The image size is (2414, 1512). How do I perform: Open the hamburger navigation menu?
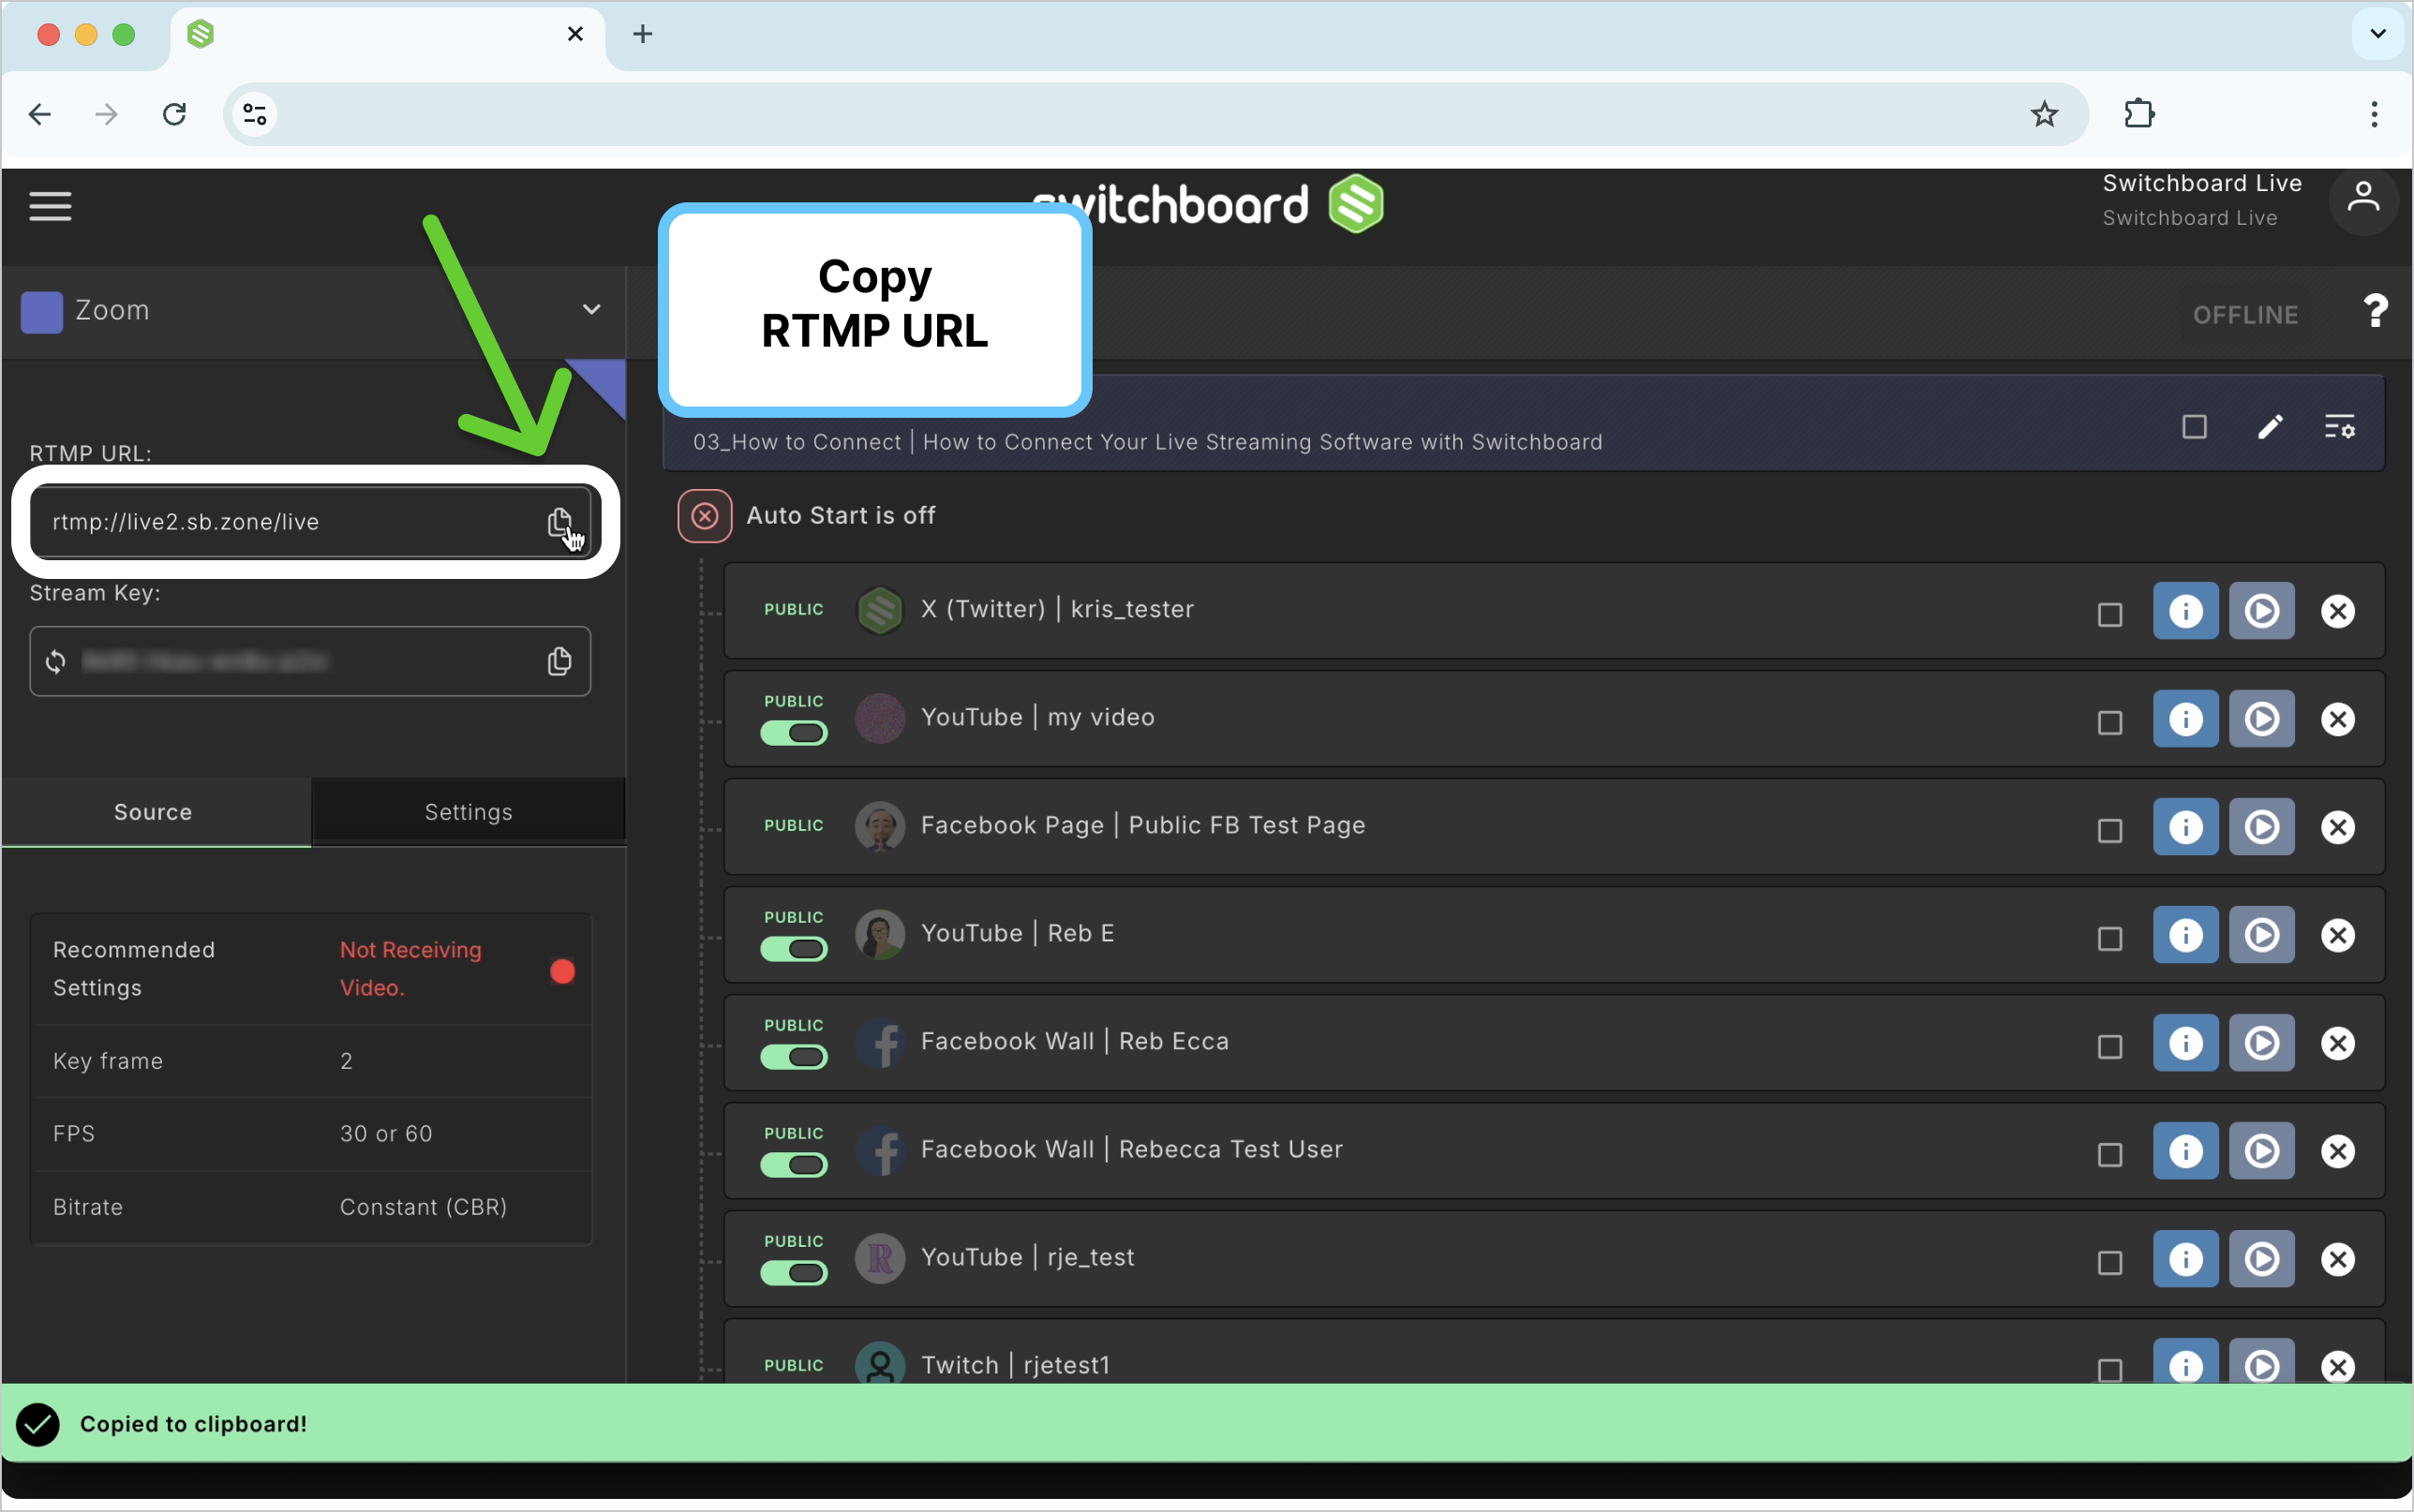50,206
